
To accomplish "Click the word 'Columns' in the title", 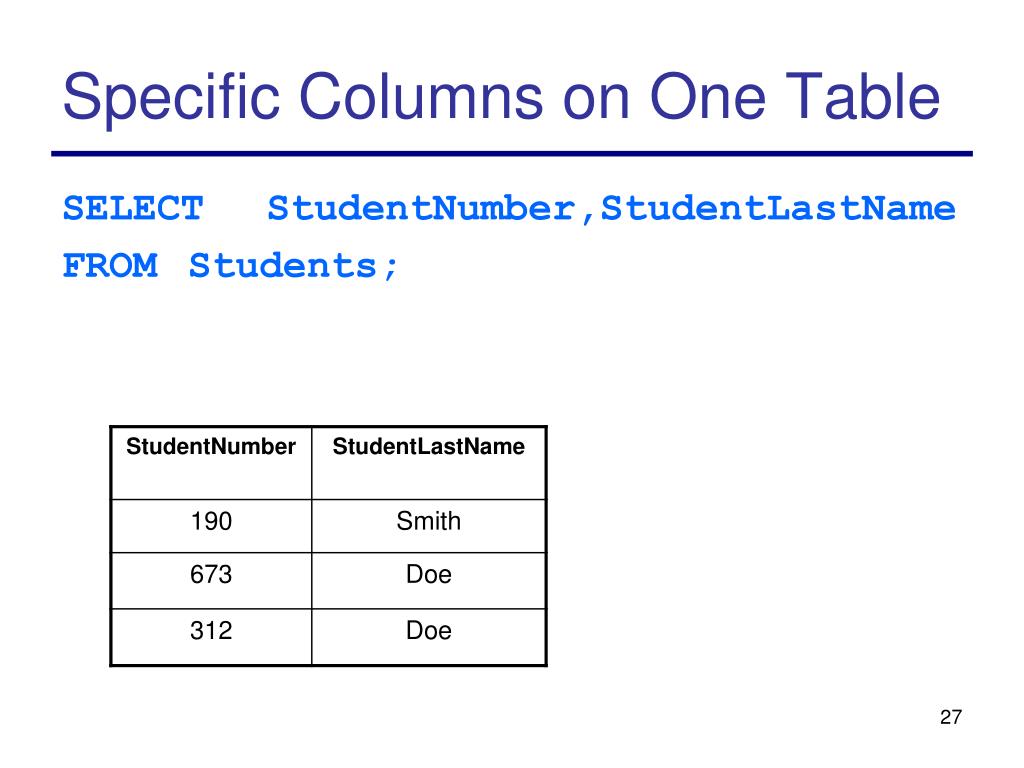I will [x=421, y=97].
